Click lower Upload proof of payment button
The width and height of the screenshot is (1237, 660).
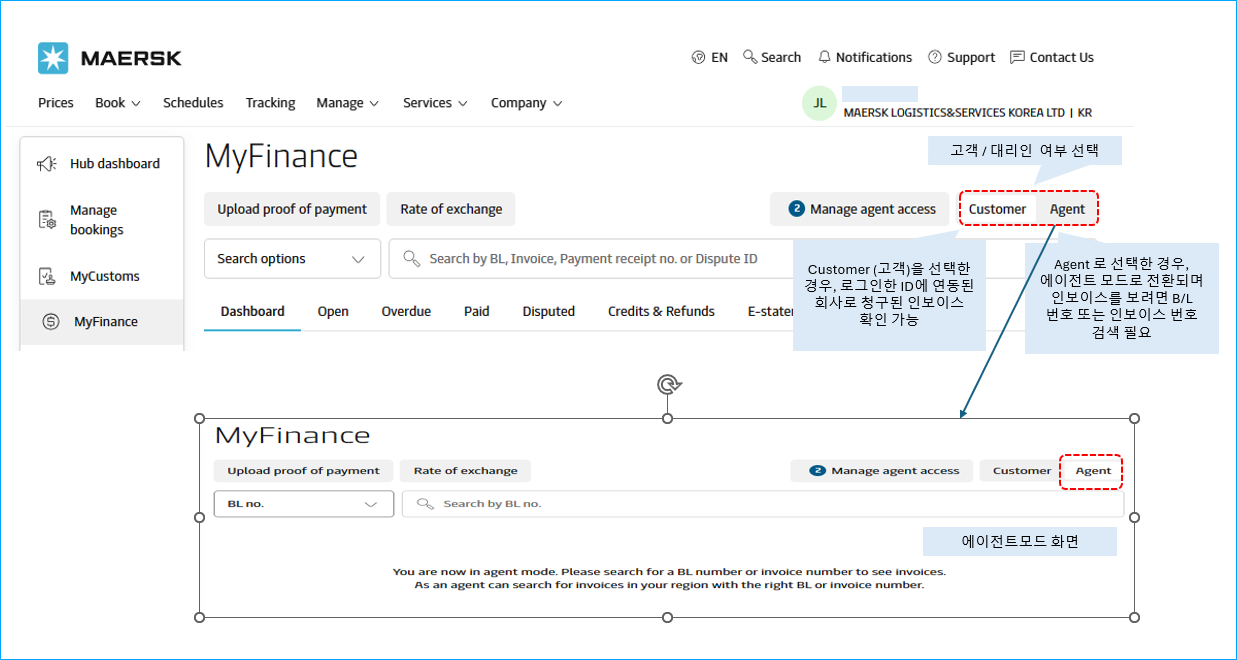point(303,471)
